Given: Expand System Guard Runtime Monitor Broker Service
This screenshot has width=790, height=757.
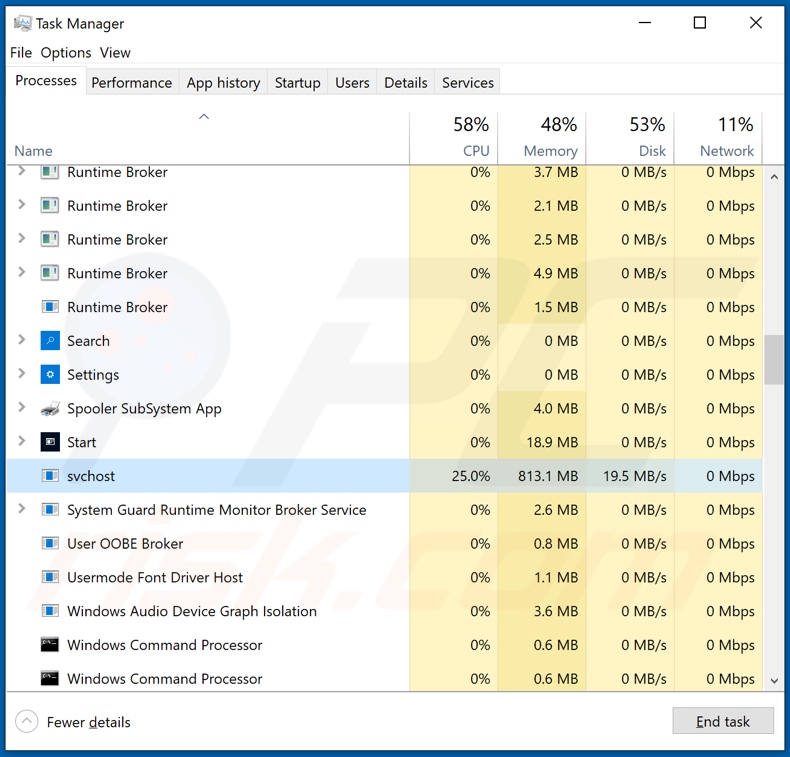Looking at the screenshot, I should 22,510.
